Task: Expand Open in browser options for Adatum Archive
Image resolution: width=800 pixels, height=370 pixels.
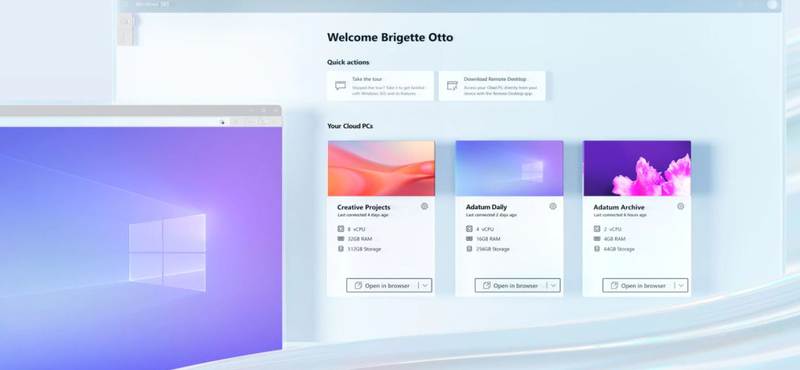Action: [681, 285]
